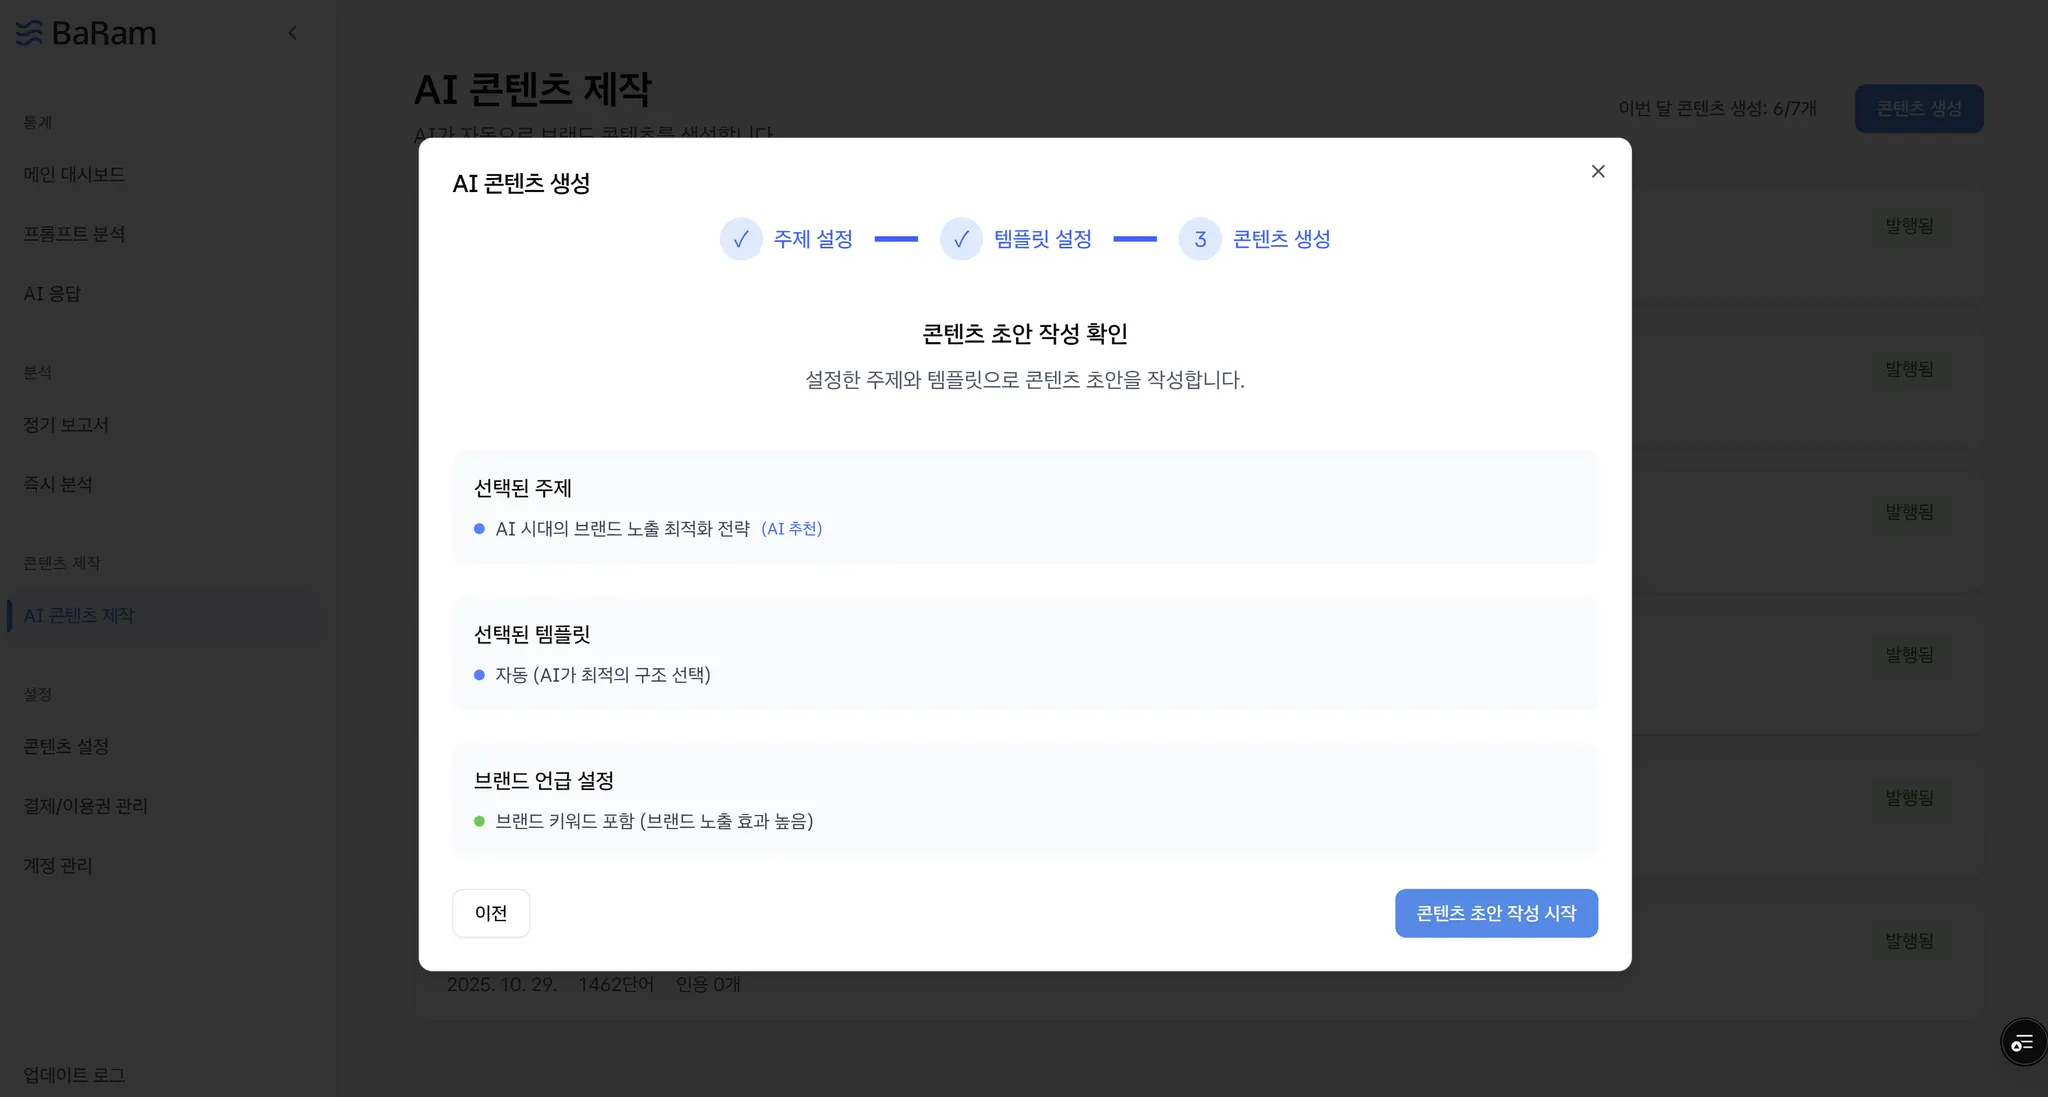Open 메인 대시보드 in the sidebar
Screen dimensions: 2048x1097
(x=74, y=174)
